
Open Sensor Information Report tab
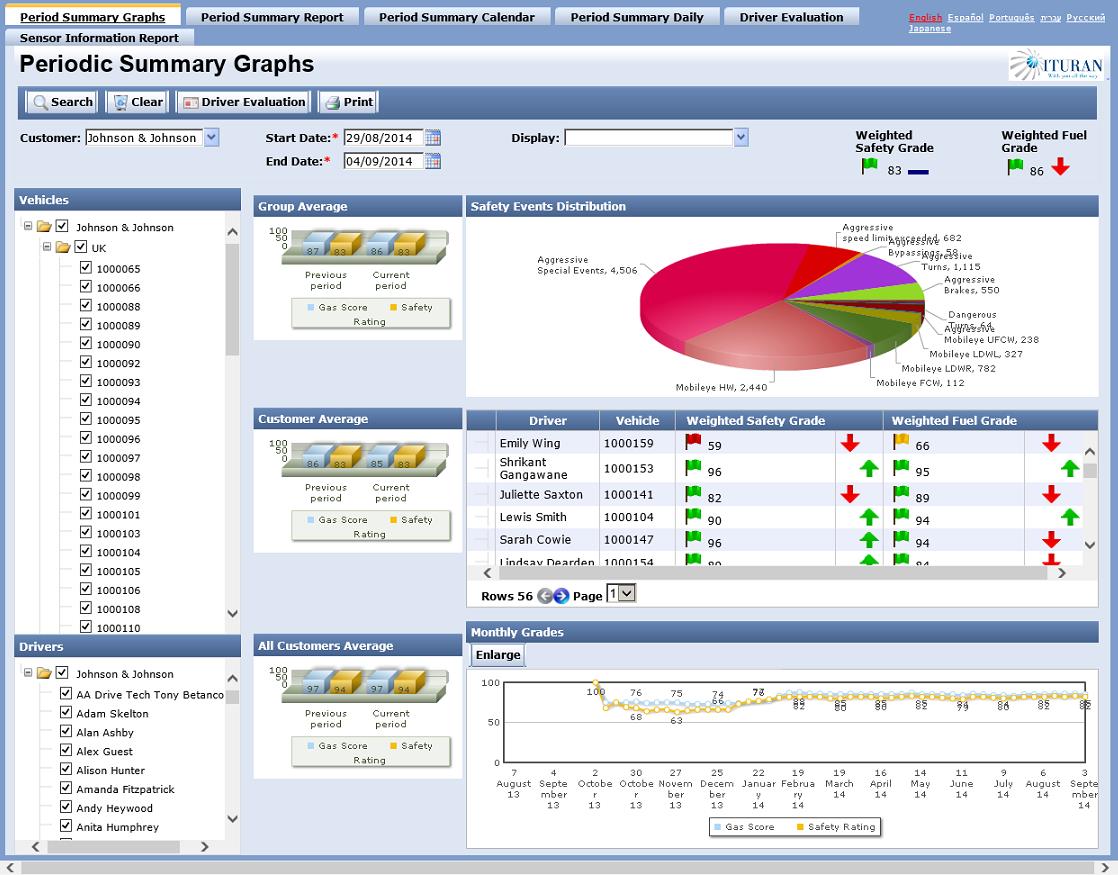pos(99,38)
